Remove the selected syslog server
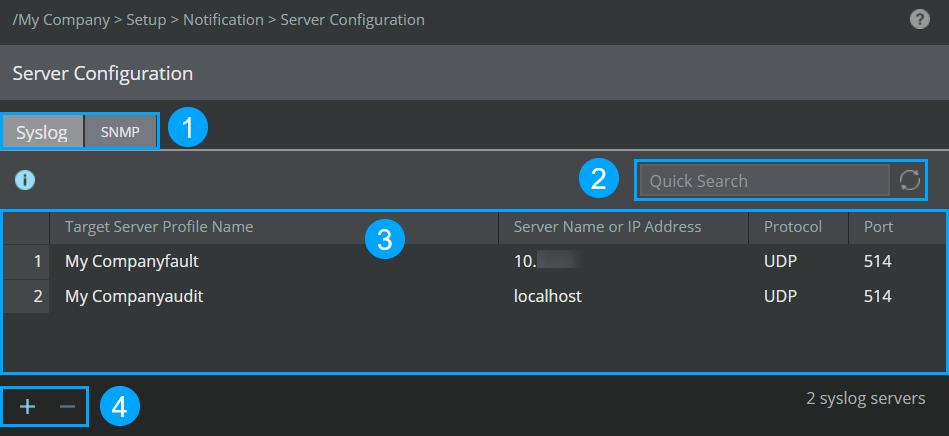Screen dimensions: 949x436 pyautogui.click(x=67, y=406)
